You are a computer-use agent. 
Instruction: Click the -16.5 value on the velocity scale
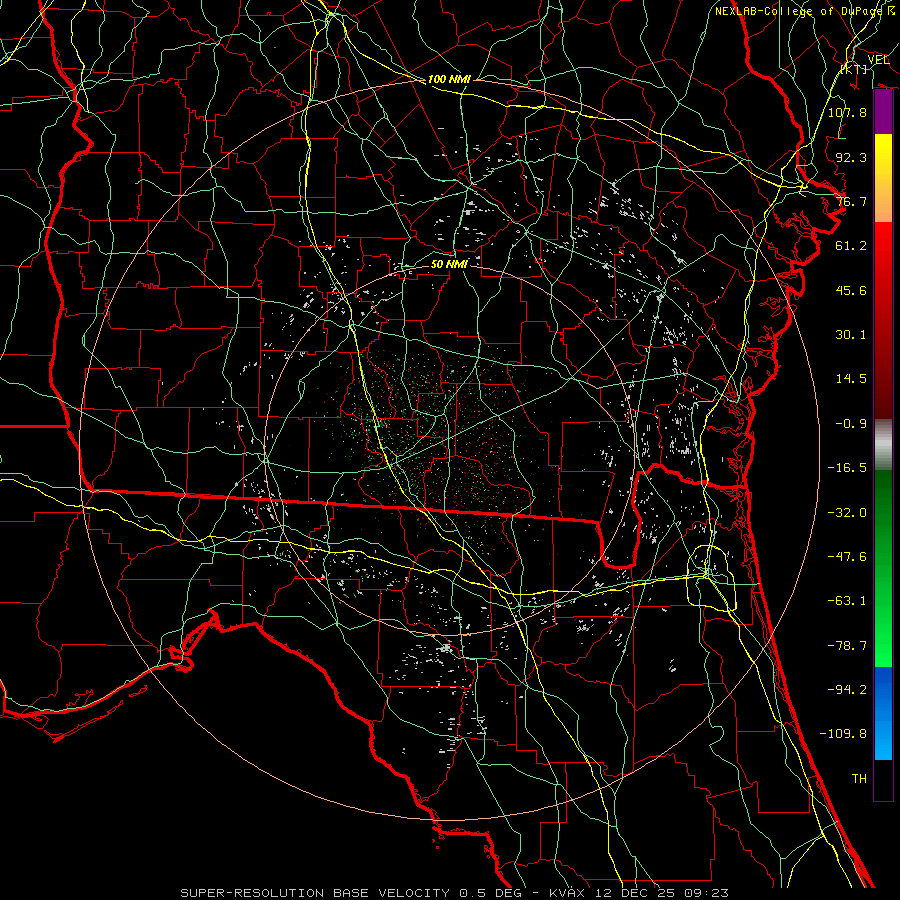click(x=847, y=468)
